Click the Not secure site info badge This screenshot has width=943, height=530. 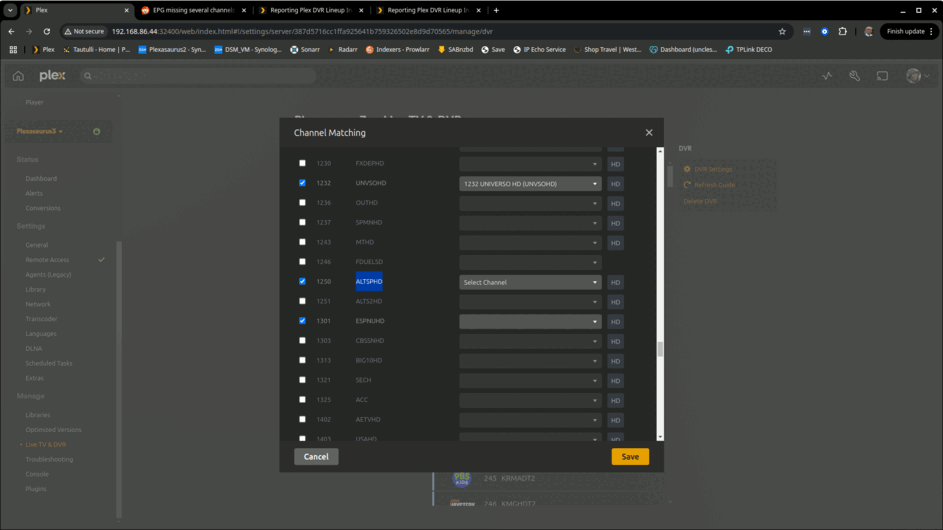coord(84,31)
